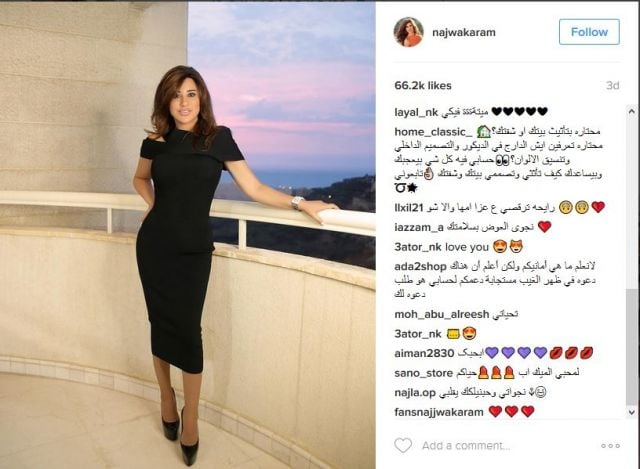Open sano_store commenter profile
The width and height of the screenshot is (640, 469).
click(x=424, y=373)
